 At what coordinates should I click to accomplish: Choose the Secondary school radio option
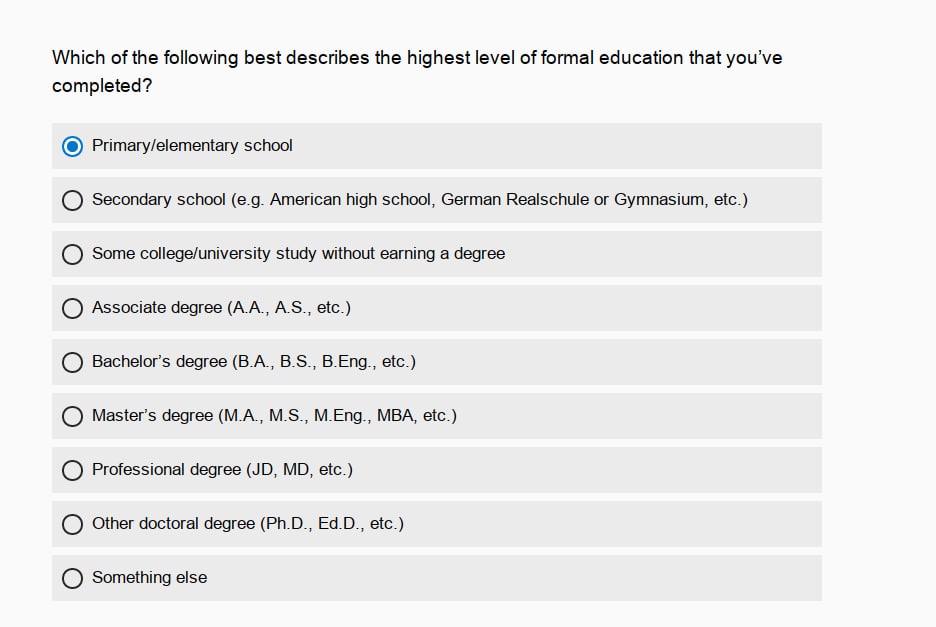point(72,200)
